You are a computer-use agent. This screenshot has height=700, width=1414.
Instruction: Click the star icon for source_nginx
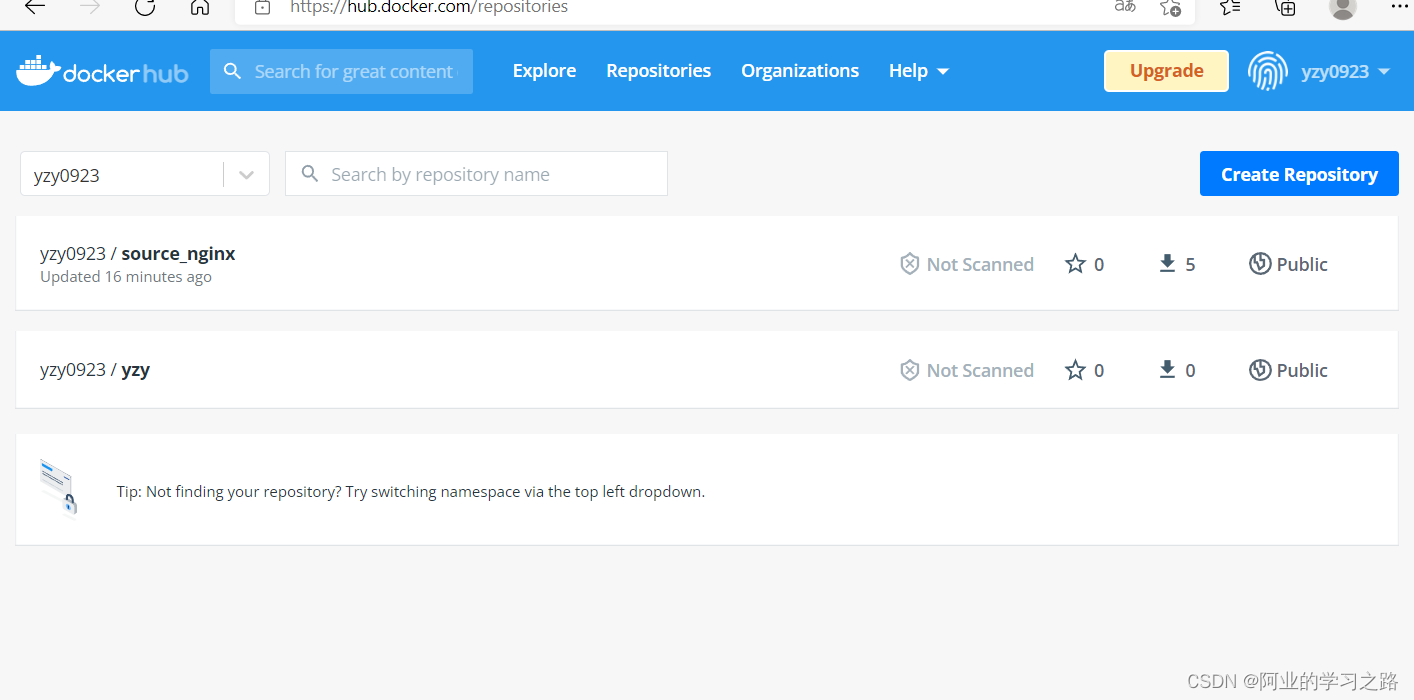[x=1075, y=264]
